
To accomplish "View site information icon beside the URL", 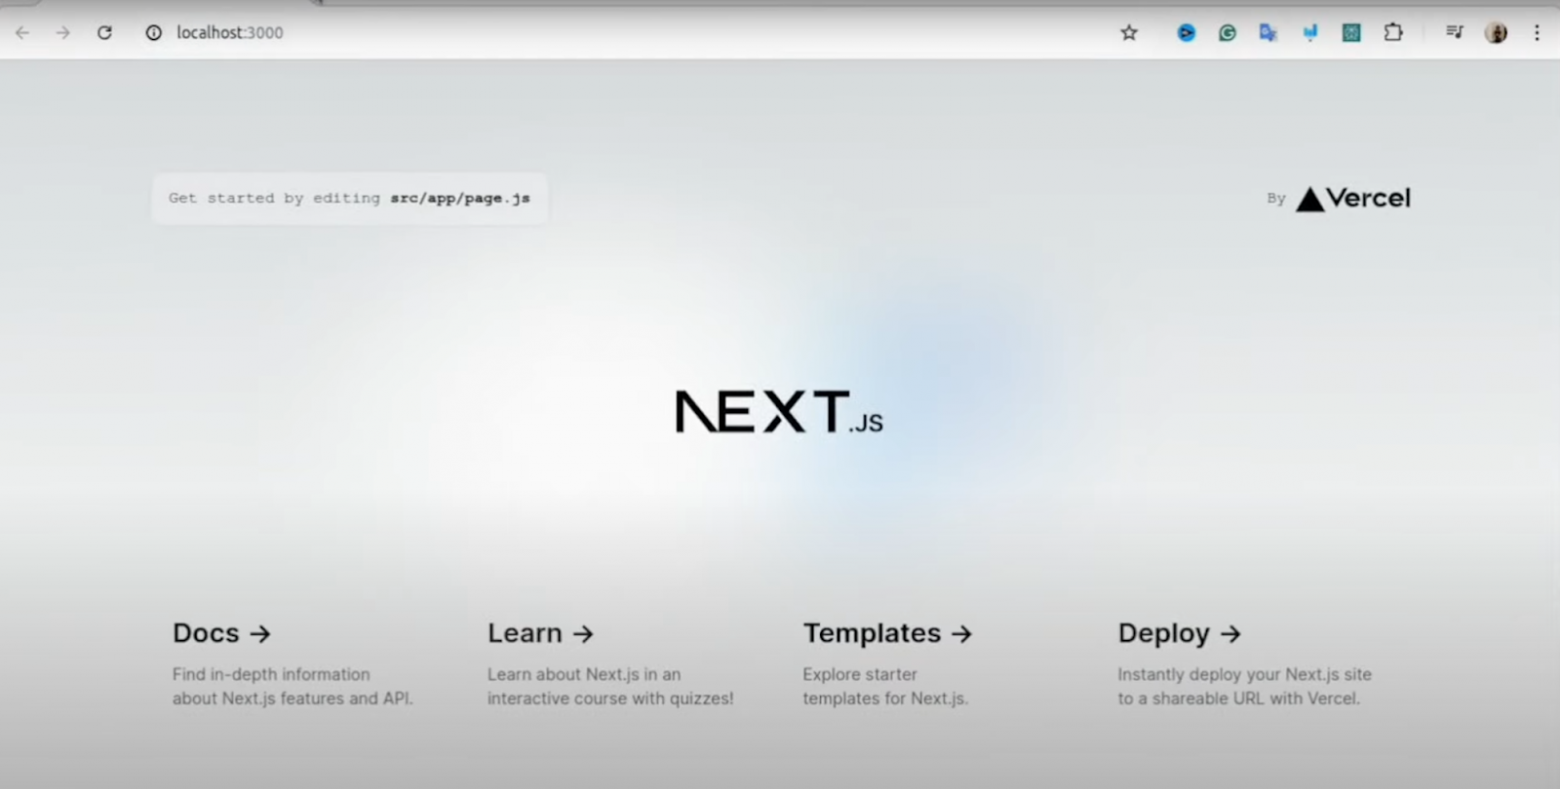I will point(153,33).
